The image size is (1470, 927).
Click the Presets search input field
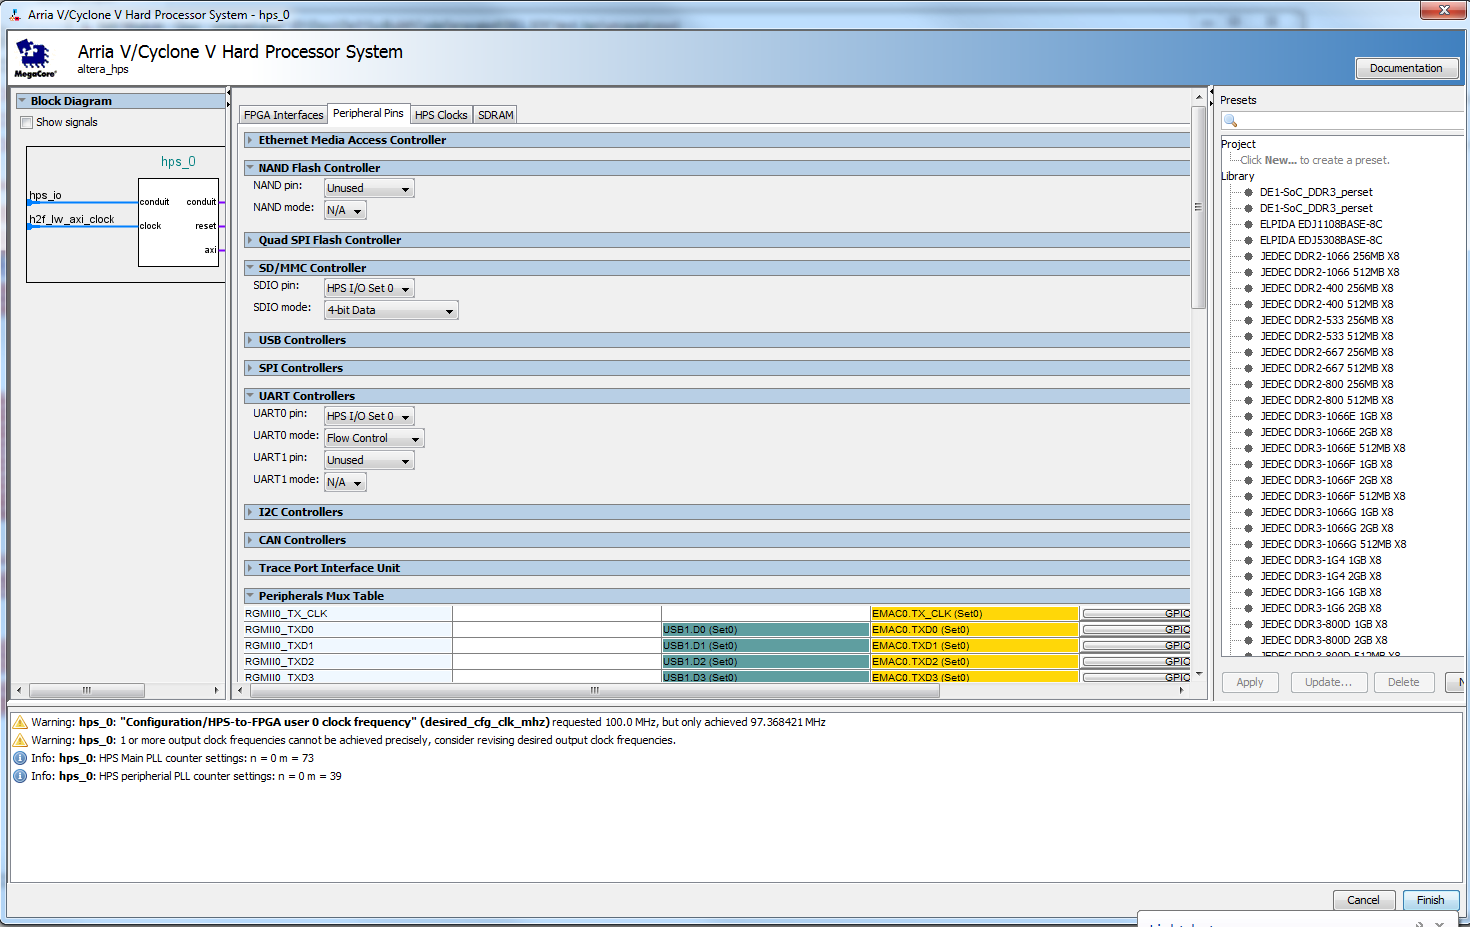[x=1350, y=121]
